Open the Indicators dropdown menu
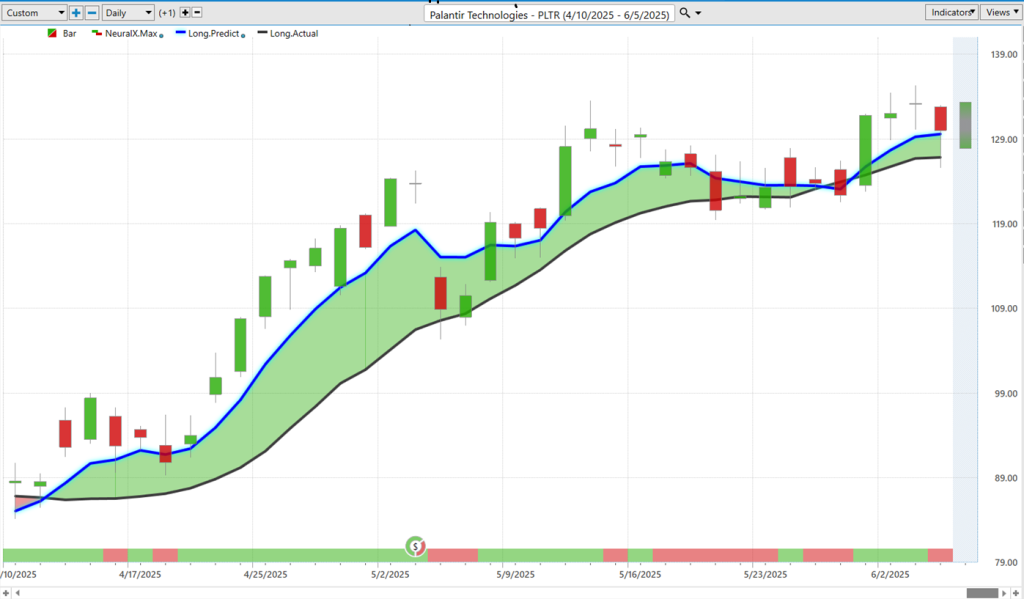This screenshot has width=1024, height=599. (952, 12)
